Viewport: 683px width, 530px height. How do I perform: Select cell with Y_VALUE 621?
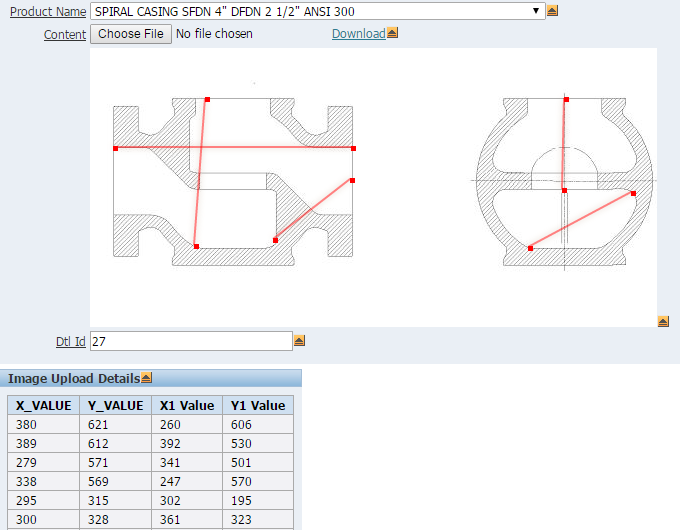[115, 425]
